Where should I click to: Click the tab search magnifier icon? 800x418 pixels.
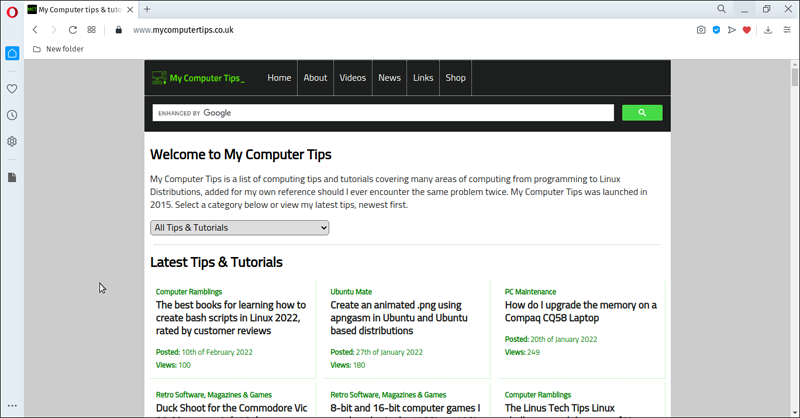pyautogui.click(x=721, y=9)
